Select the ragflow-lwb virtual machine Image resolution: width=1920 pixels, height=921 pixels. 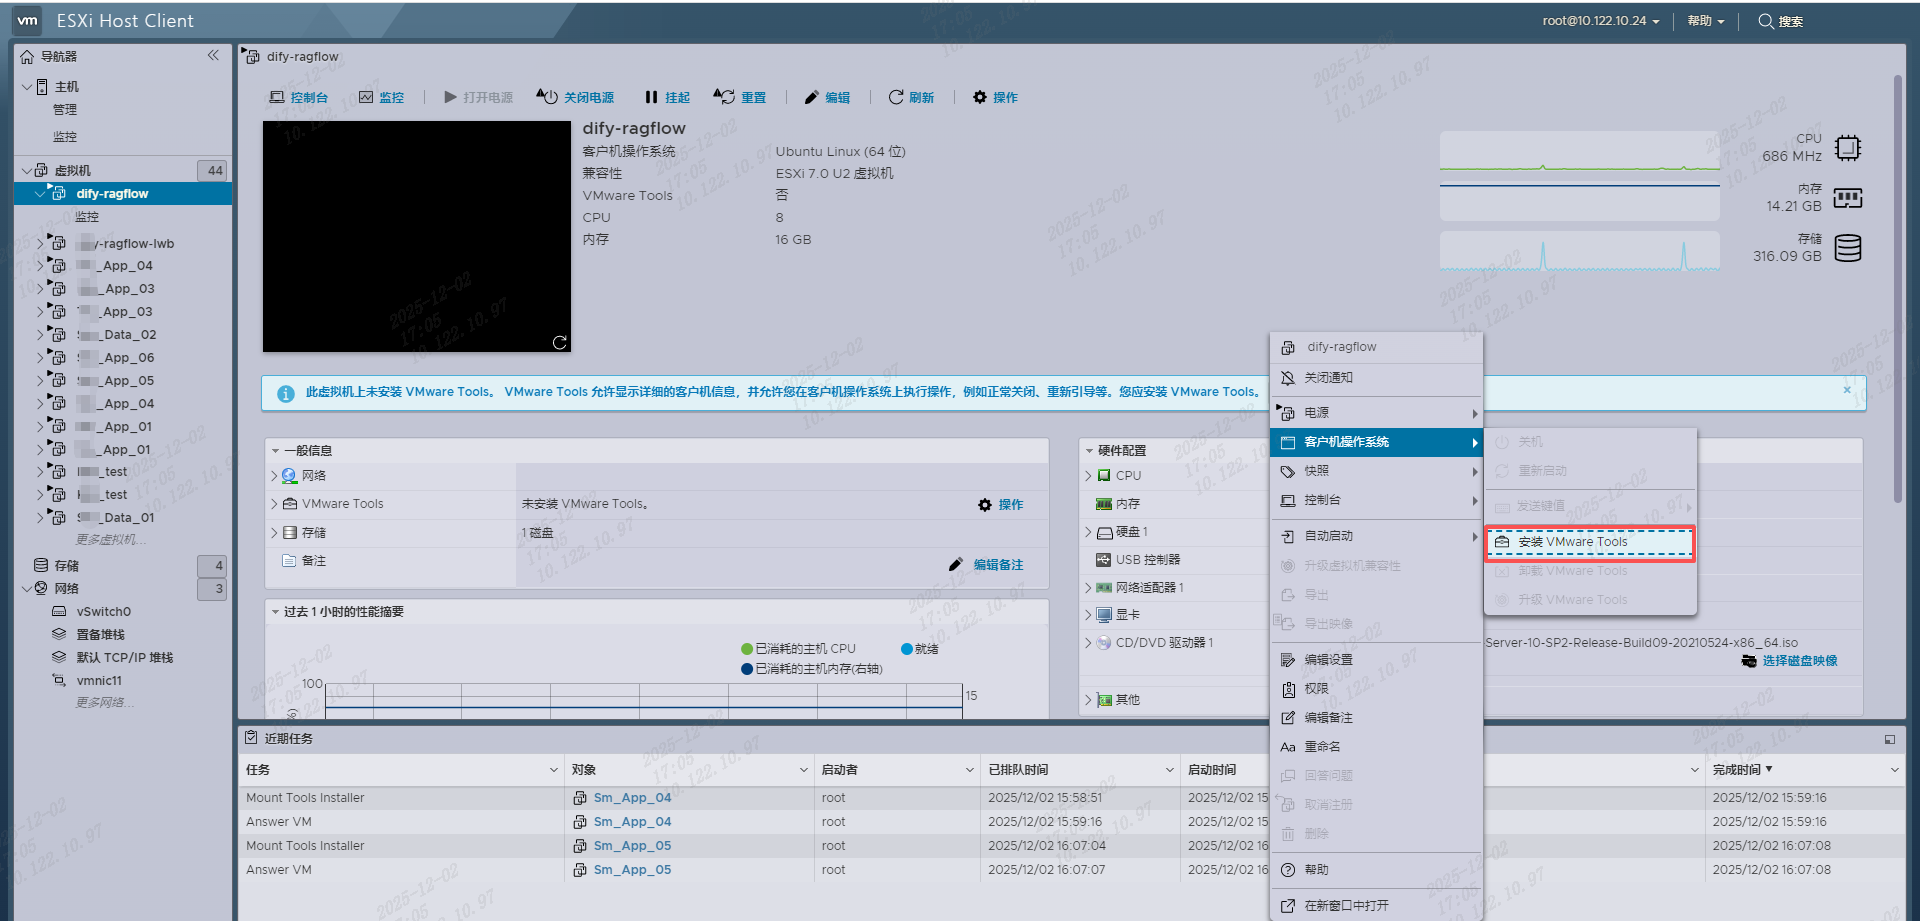pos(126,244)
